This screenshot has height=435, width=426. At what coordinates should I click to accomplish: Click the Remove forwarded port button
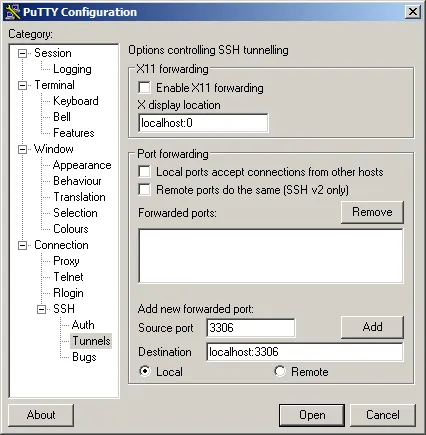(x=372, y=212)
